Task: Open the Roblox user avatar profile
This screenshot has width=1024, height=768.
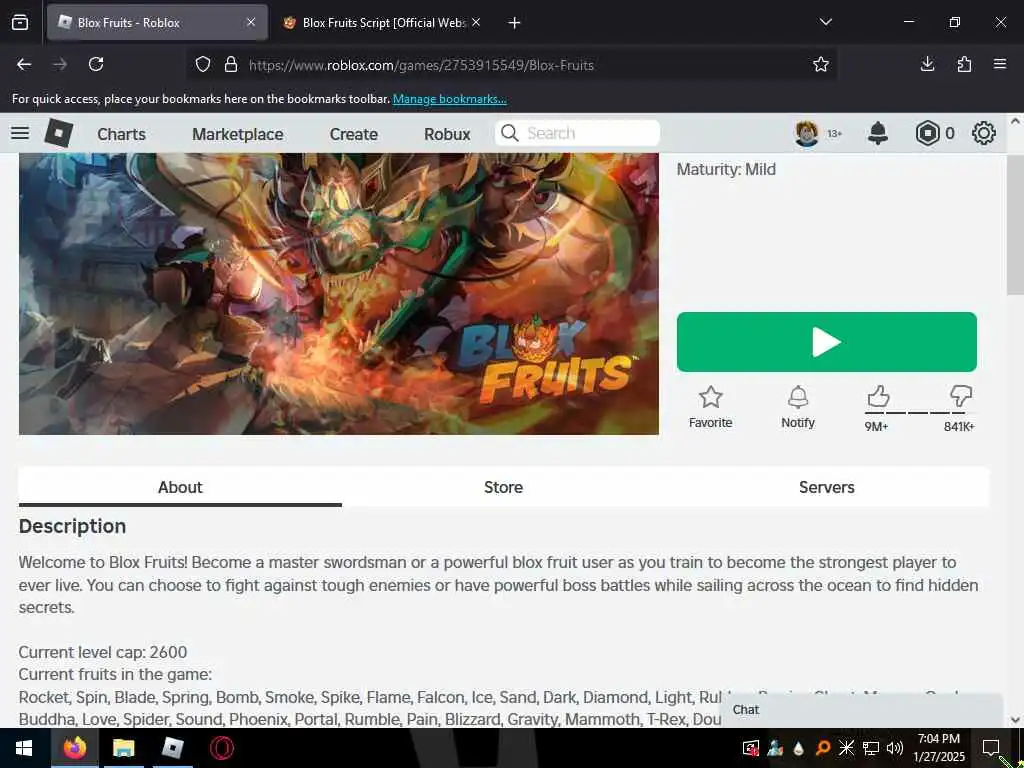Action: click(x=807, y=134)
